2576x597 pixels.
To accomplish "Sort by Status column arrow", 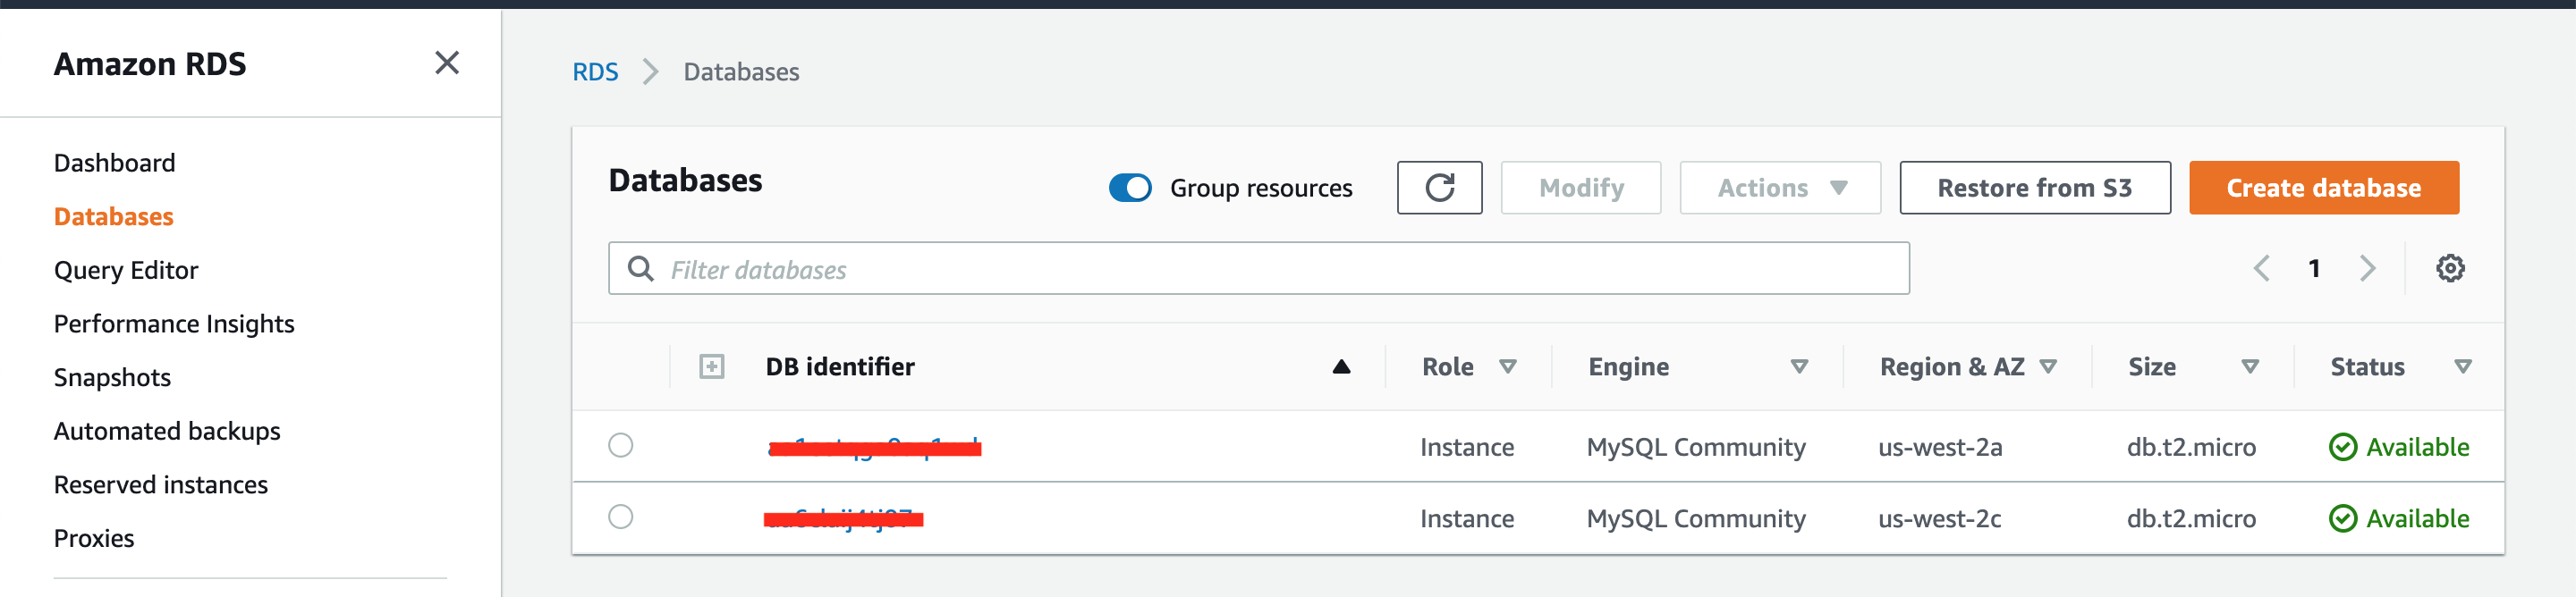I will (2463, 367).
